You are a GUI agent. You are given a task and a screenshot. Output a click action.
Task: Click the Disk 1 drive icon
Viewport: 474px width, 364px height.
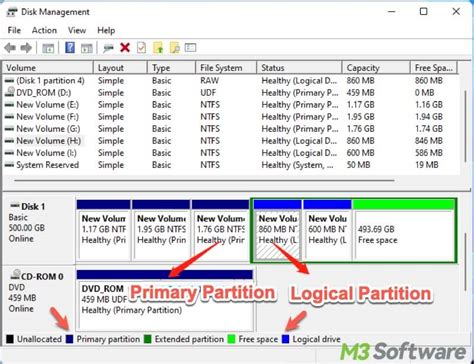pos(15,205)
